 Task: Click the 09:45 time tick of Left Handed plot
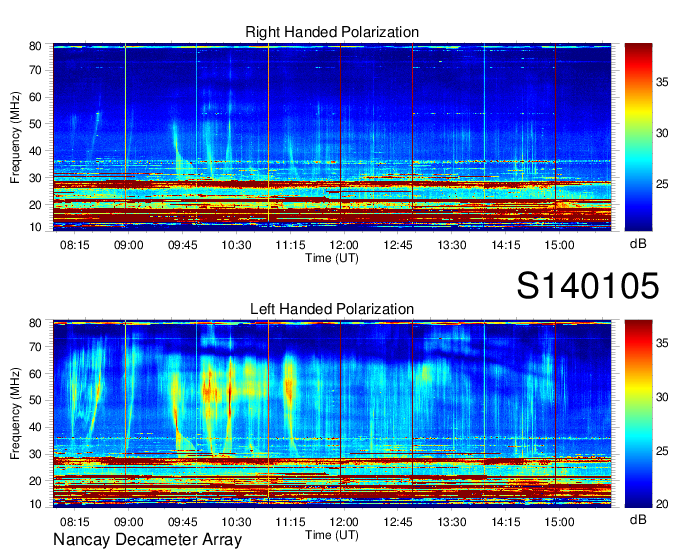pyautogui.click(x=183, y=522)
